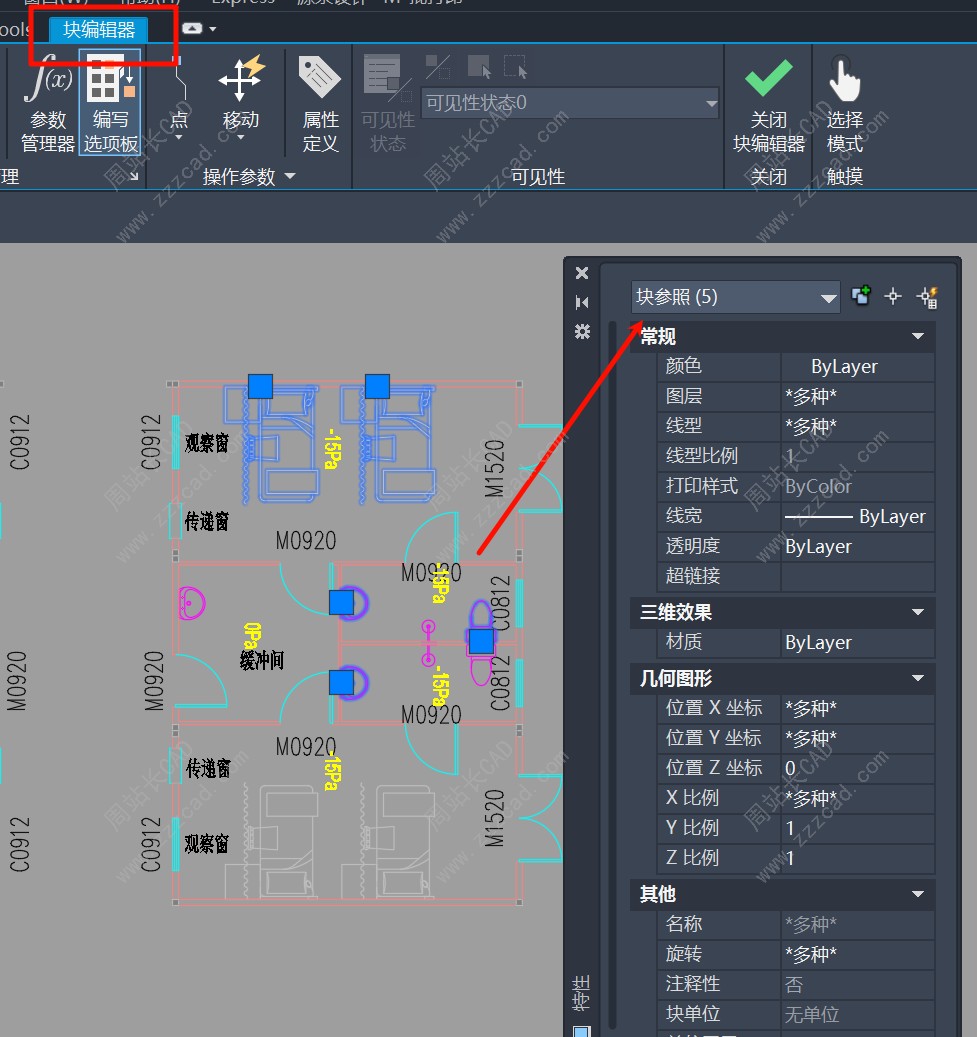This screenshot has width=977, height=1037.
Task: Collapse the 几何图形 geometry section
Action: [918, 679]
